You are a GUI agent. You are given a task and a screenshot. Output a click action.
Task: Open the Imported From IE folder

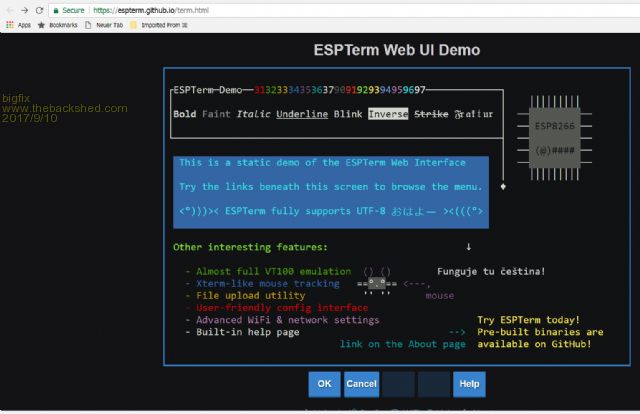133,24
